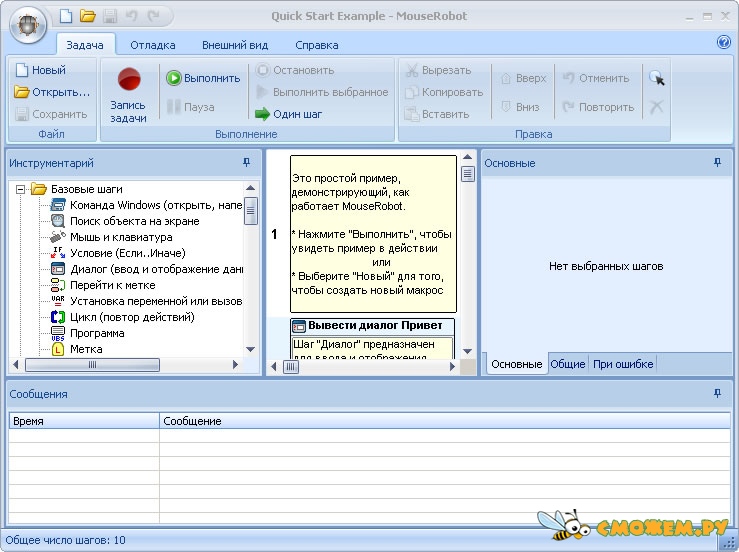Switch to the При ошибке tab
The width and height of the screenshot is (739, 552).
(x=623, y=364)
